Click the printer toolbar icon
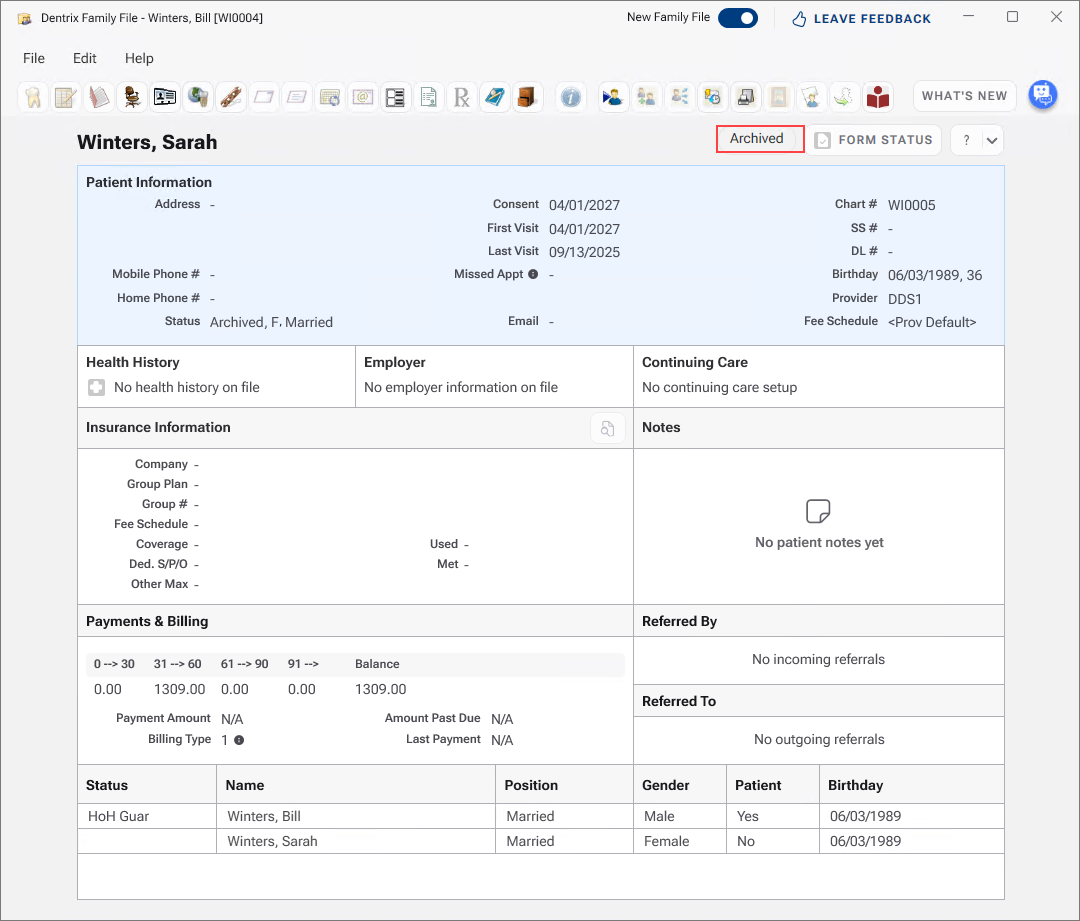The height and width of the screenshot is (921, 1080). tap(745, 97)
